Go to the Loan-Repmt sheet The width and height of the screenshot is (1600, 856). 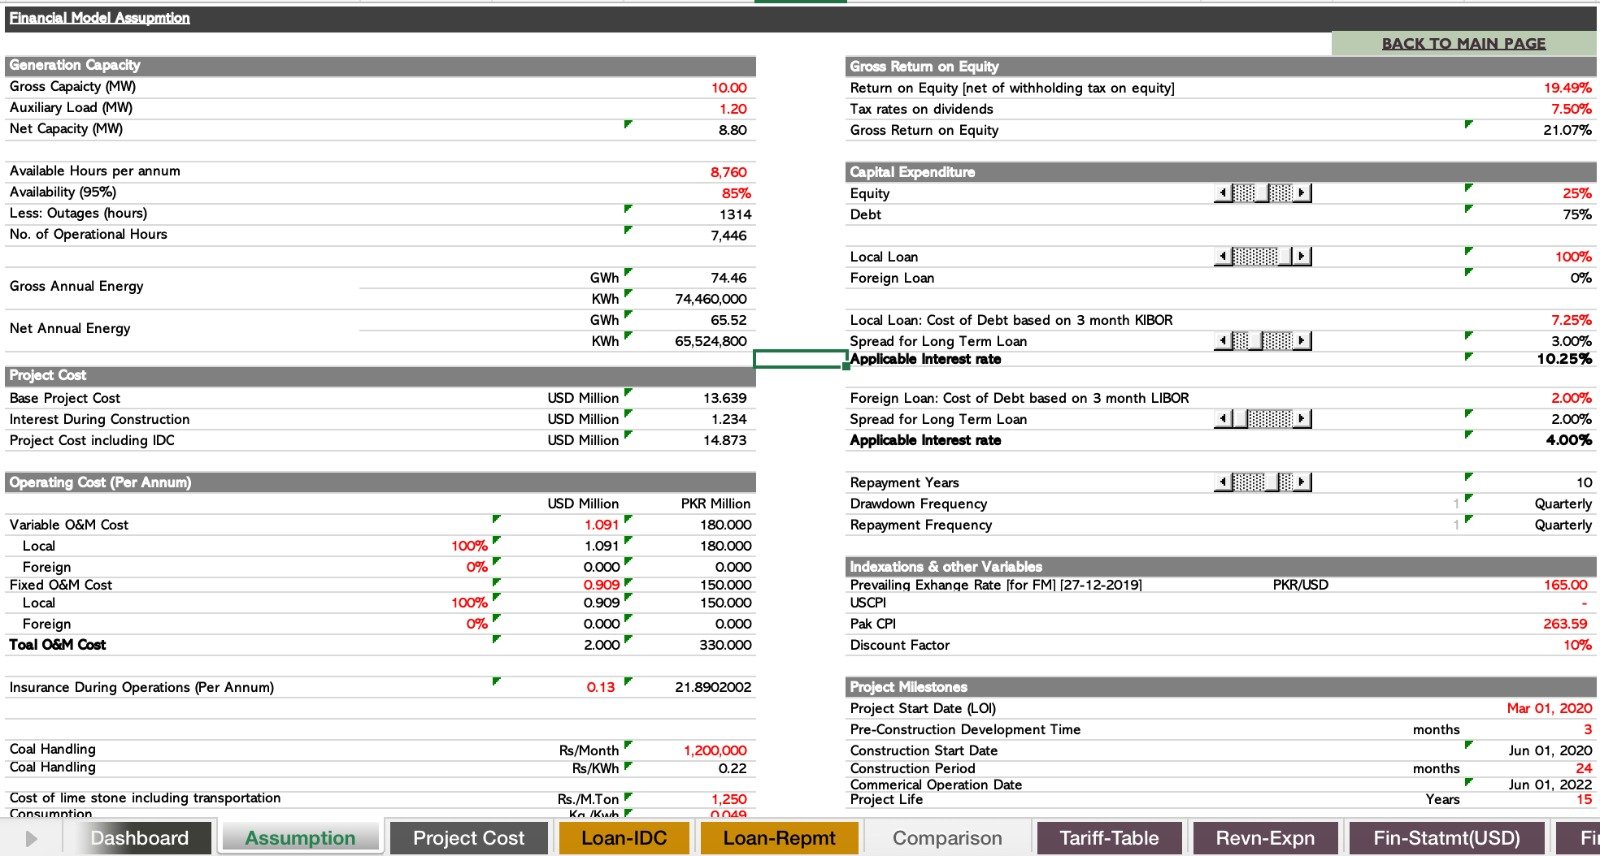[779, 838]
